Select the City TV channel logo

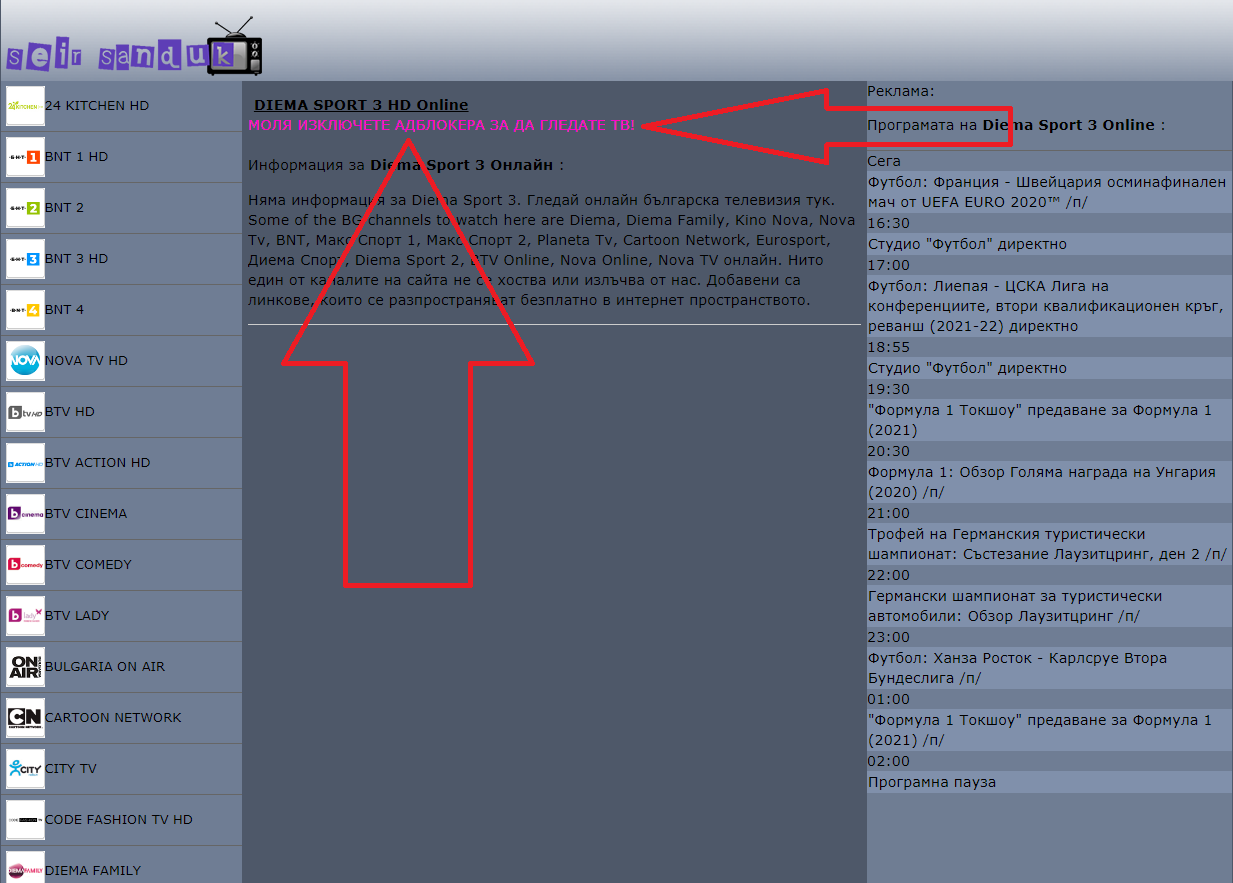(x=25, y=769)
